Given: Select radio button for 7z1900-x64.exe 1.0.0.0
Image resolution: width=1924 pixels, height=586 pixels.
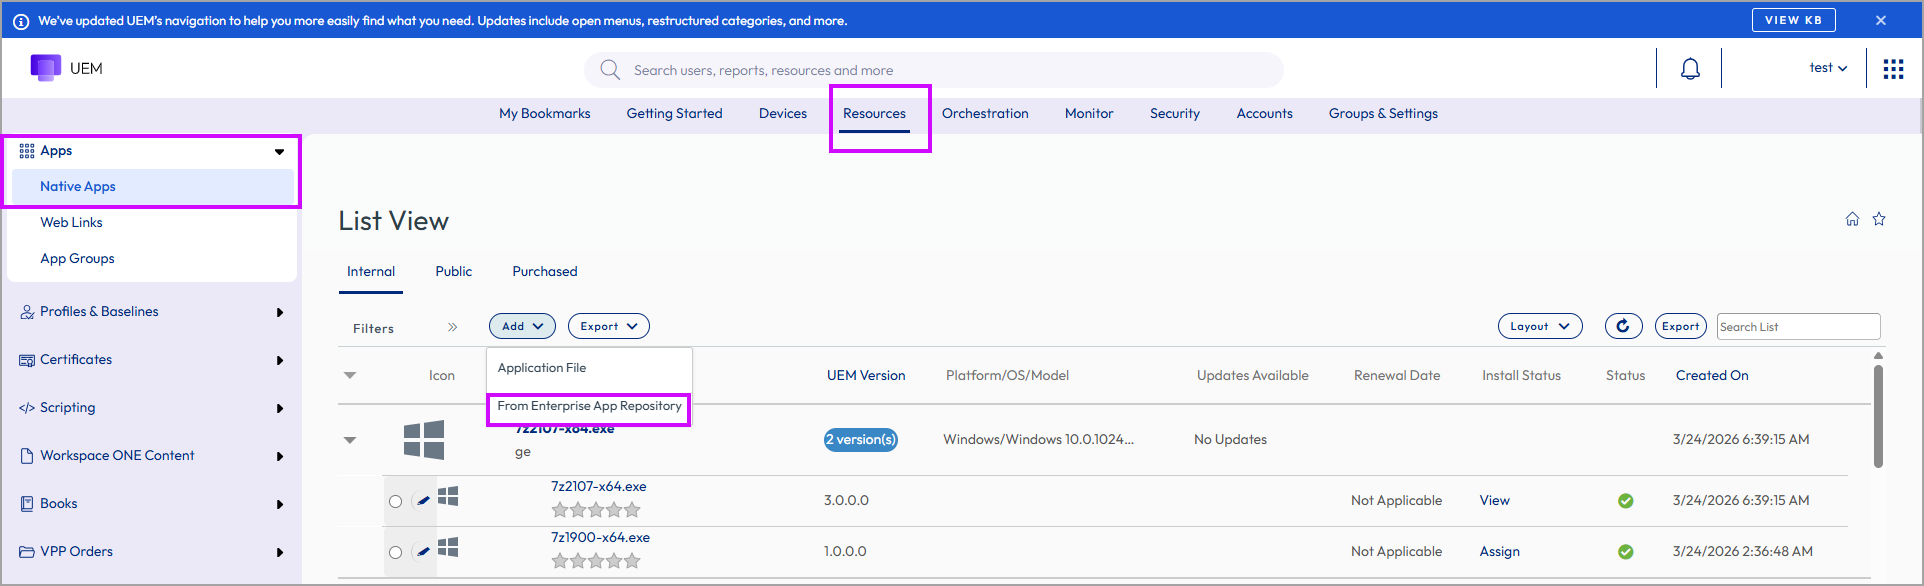Looking at the screenshot, I should coord(396,552).
